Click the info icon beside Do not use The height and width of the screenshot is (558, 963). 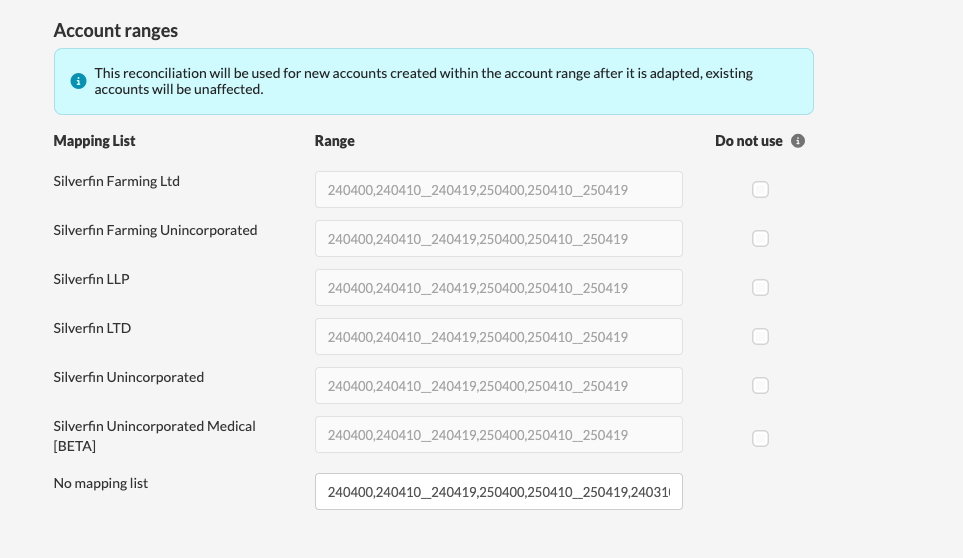[798, 141]
